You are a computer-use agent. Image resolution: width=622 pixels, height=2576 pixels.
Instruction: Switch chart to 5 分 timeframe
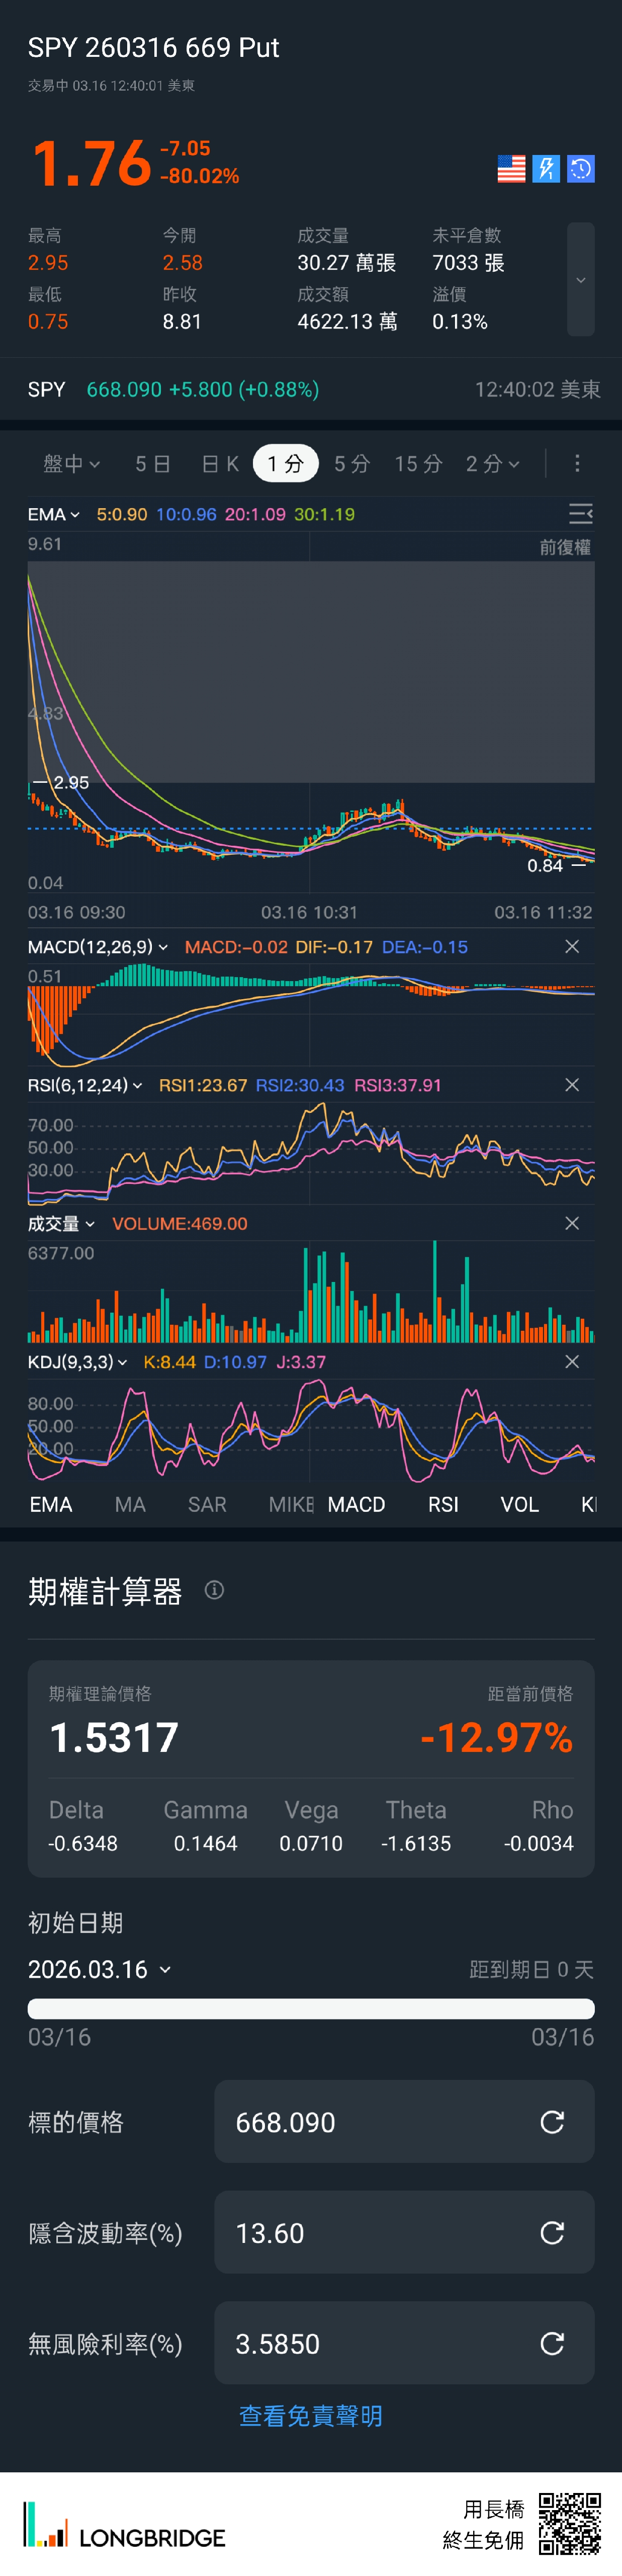click(x=352, y=464)
